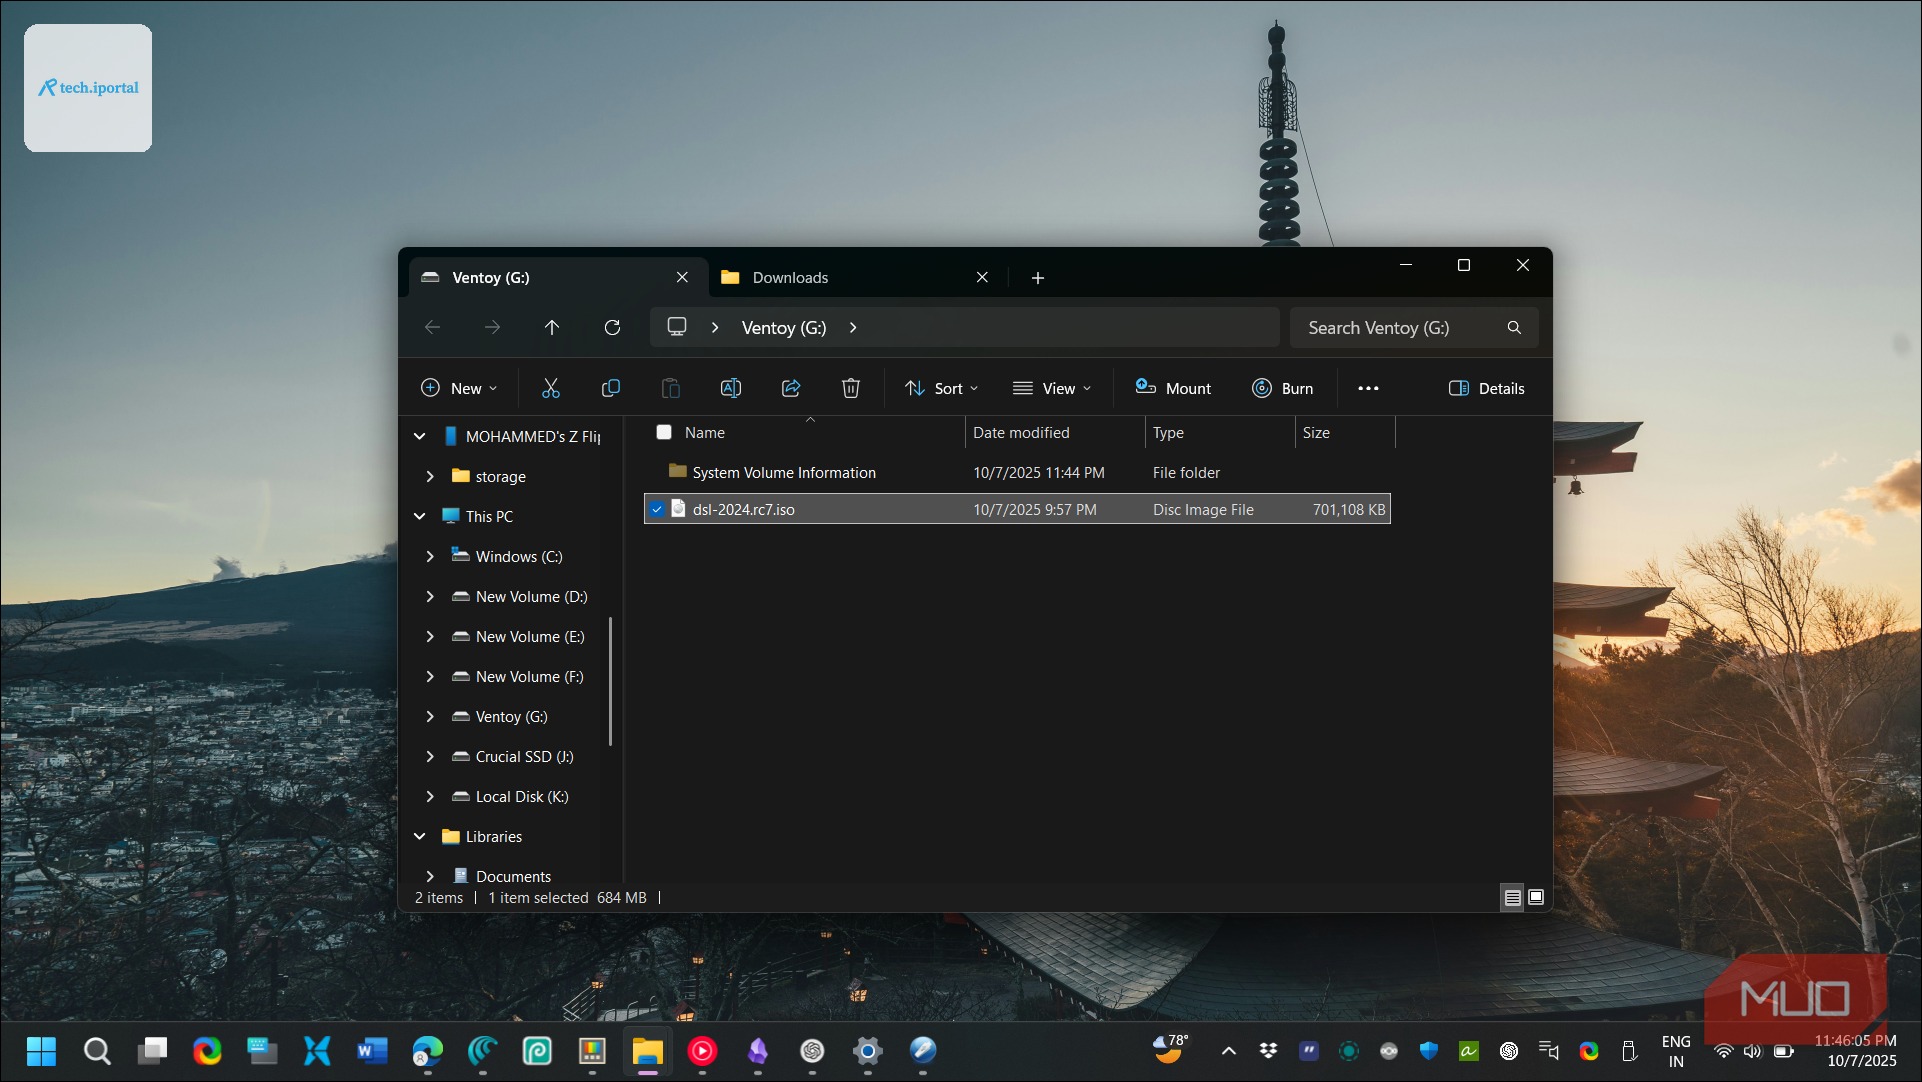Expand Crucial SSD (J:) tree node
This screenshot has height=1082, width=1922.
click(x=430, y=756)
